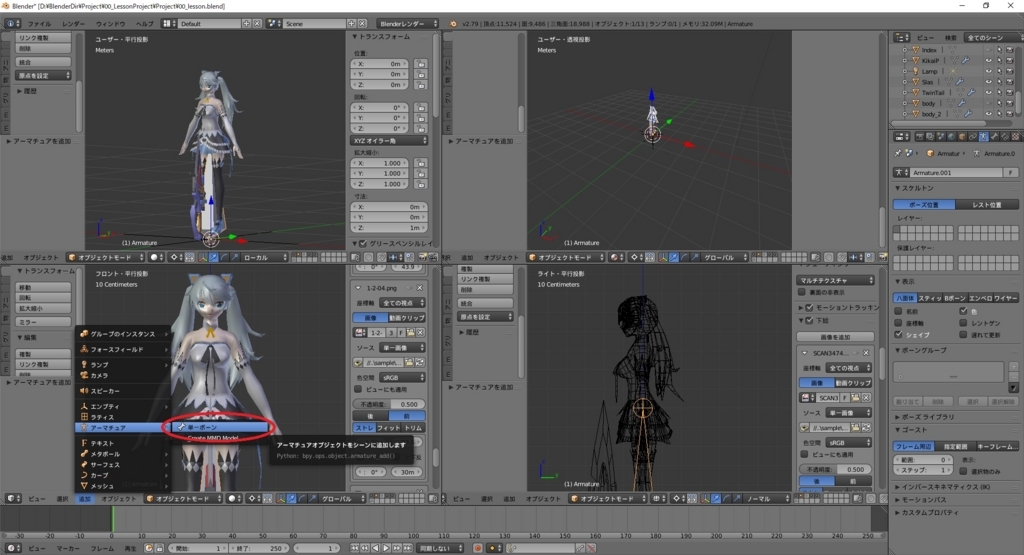Adjust 不透明度 slider in SCAN3474 panel

pos(835,469)
